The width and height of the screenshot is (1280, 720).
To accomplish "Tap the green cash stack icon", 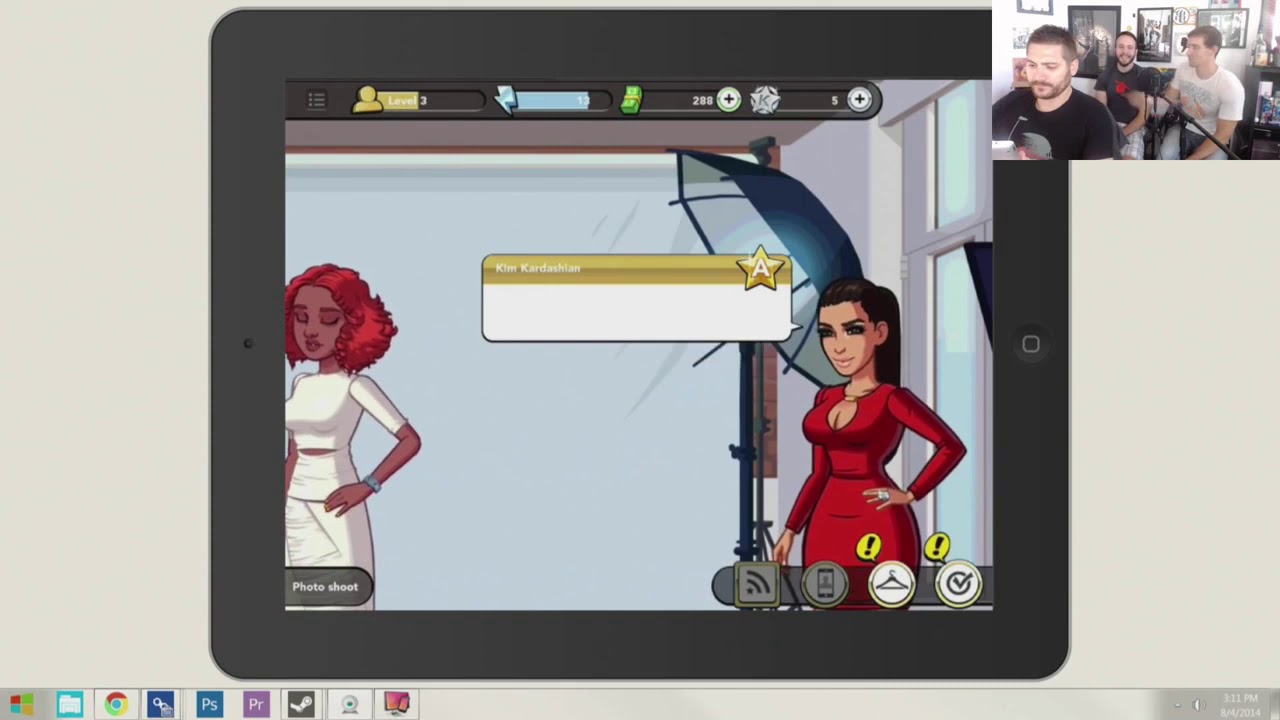I will (x=631, y=100).
